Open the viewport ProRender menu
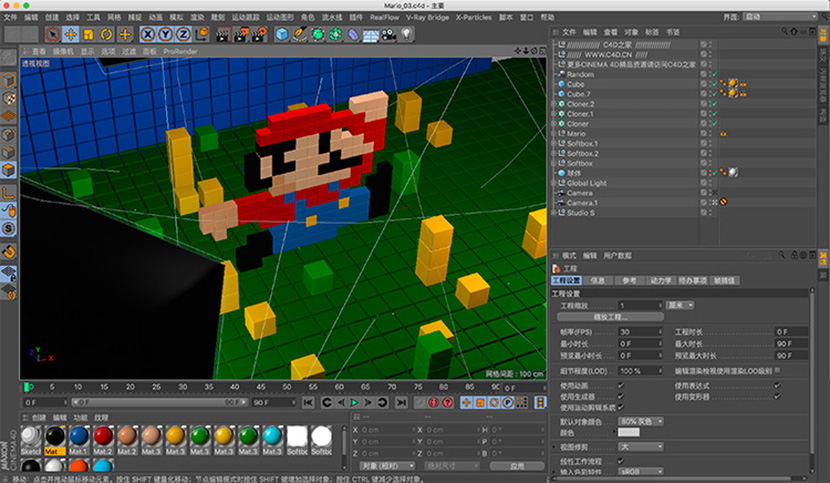The height and width of the screenshot is (483, 830). click(x=181, y=51)
